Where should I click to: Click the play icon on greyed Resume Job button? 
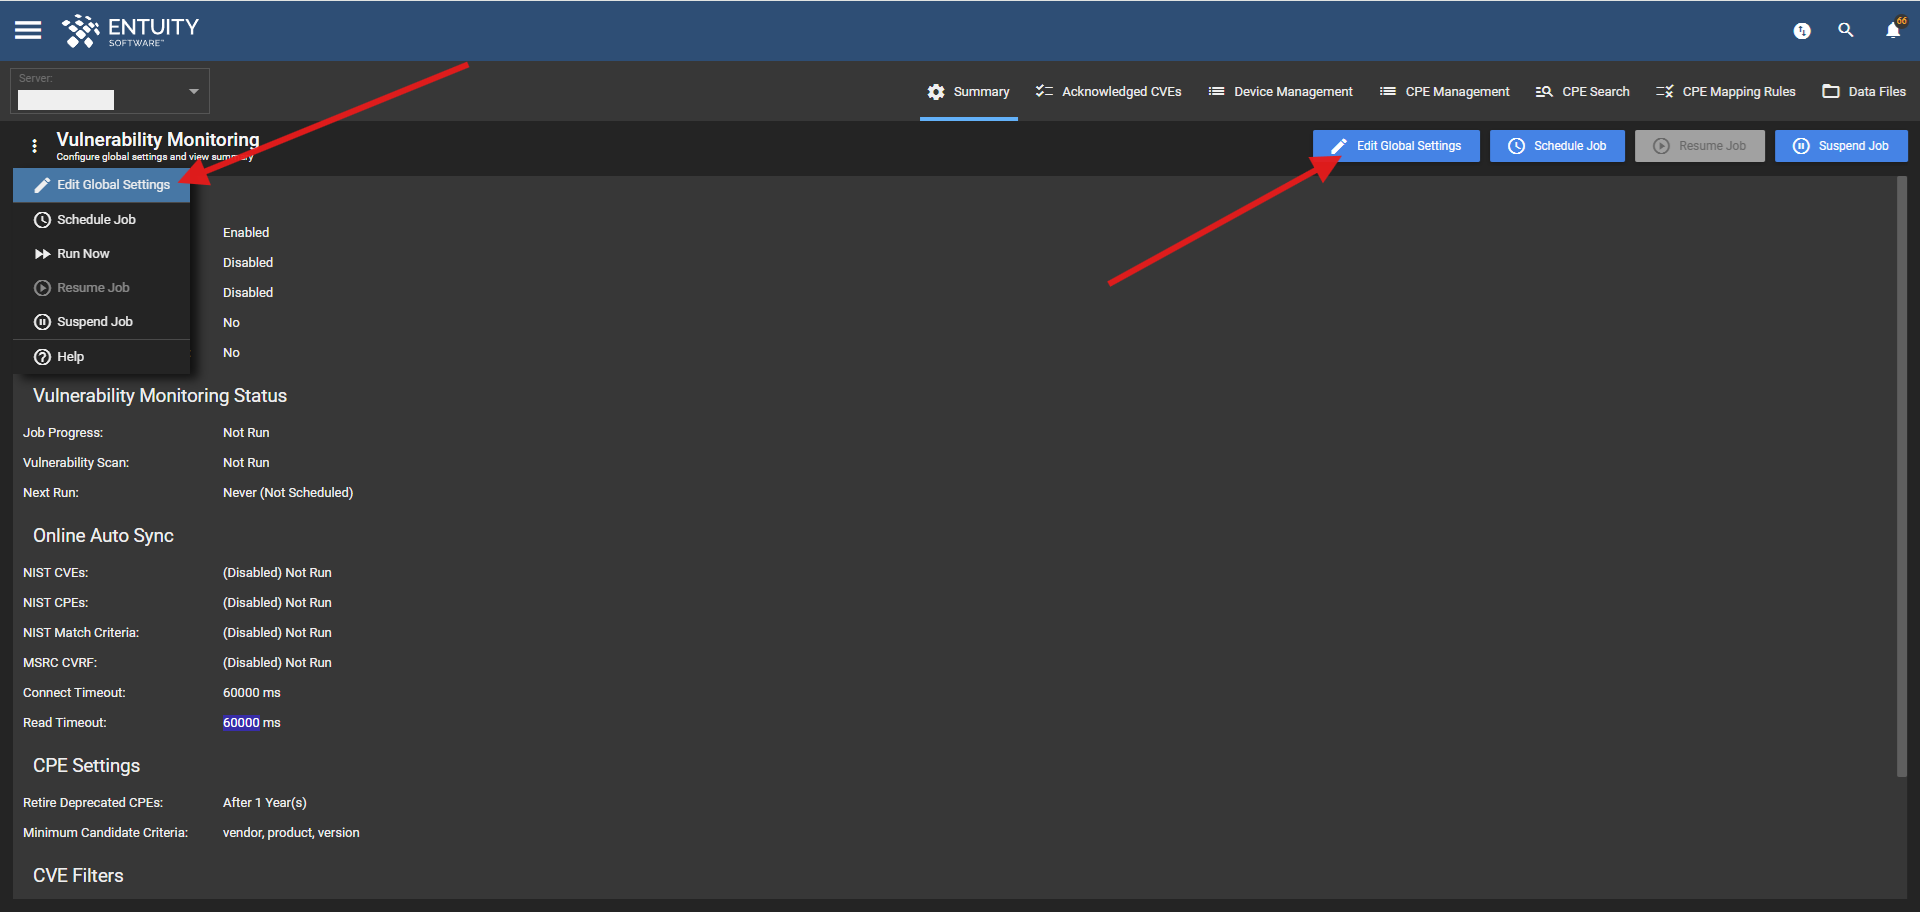coord(1661,146)
